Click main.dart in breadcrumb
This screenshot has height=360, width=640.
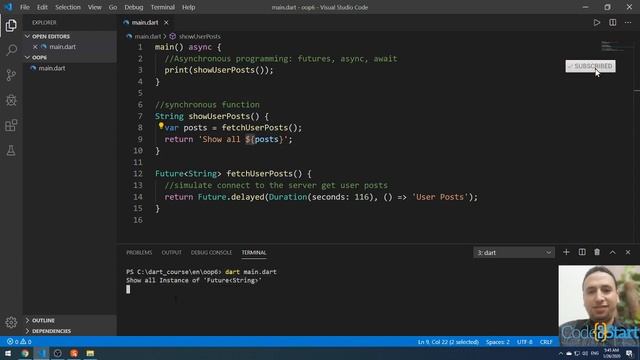coord(147,36)
